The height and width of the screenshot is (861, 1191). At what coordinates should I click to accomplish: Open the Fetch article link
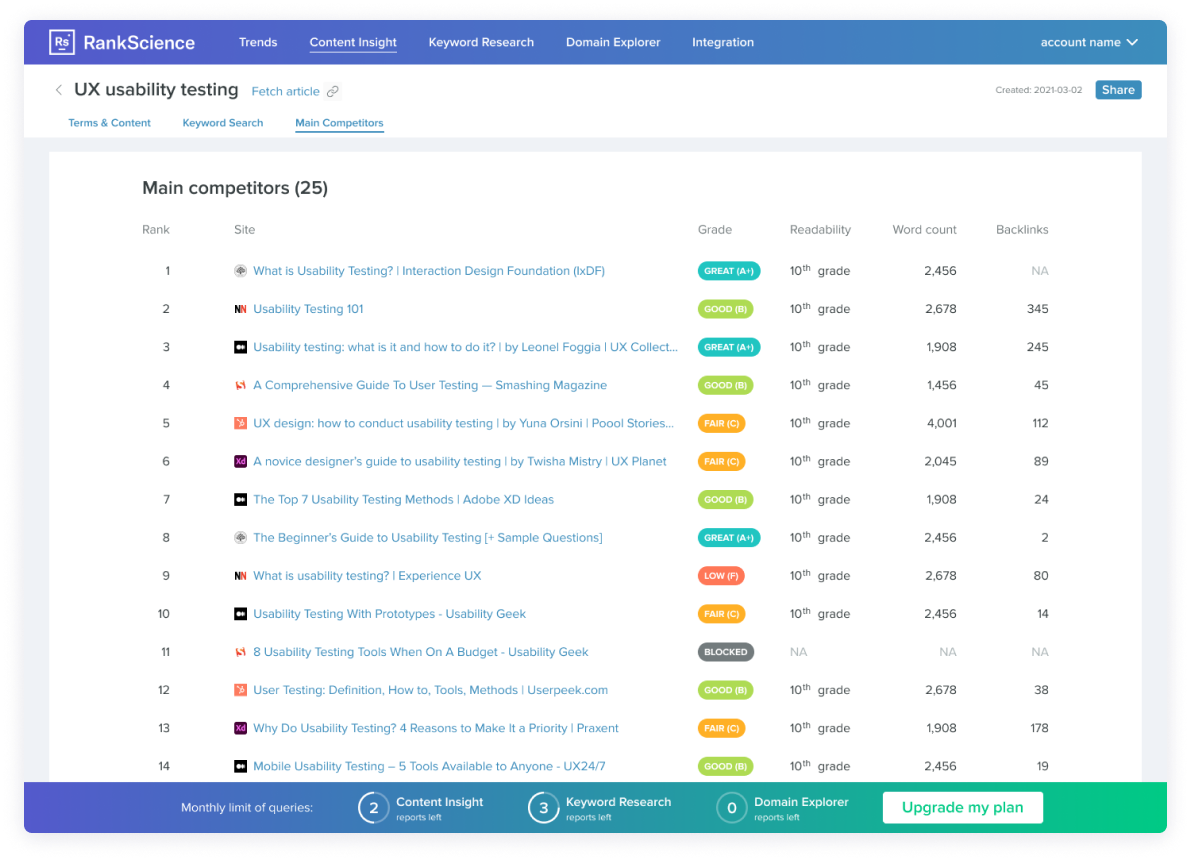tap(286, 90)
